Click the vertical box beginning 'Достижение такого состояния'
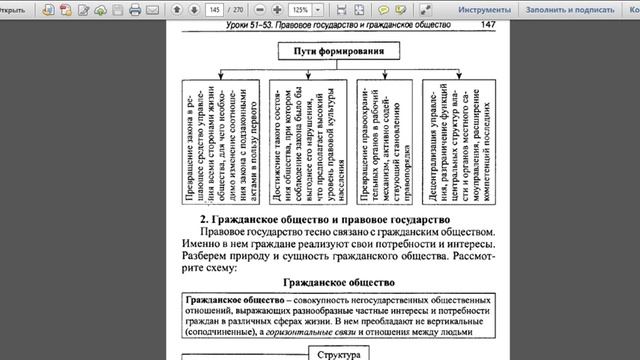Image resolution: width=640 pixels, height=360 pixels. 308,142
